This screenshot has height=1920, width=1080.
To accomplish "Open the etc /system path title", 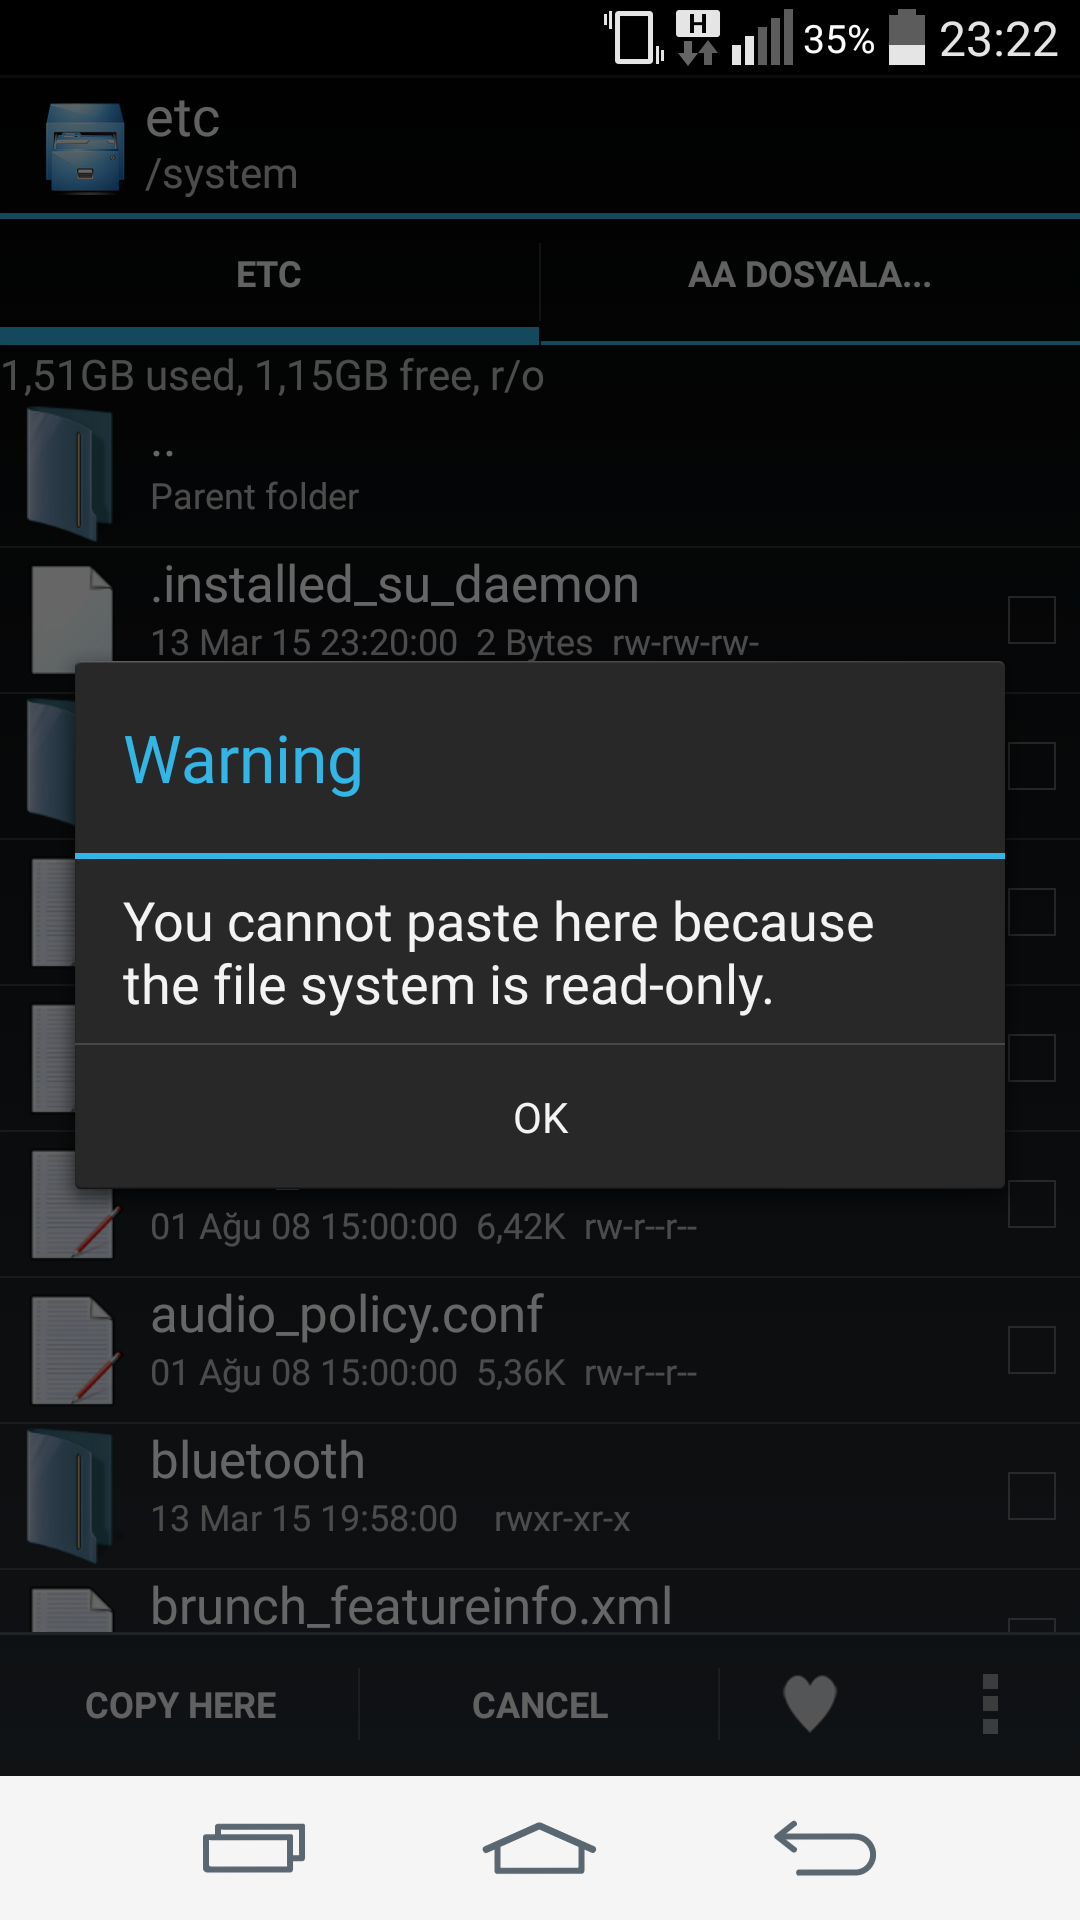I will tap(222, 146).
